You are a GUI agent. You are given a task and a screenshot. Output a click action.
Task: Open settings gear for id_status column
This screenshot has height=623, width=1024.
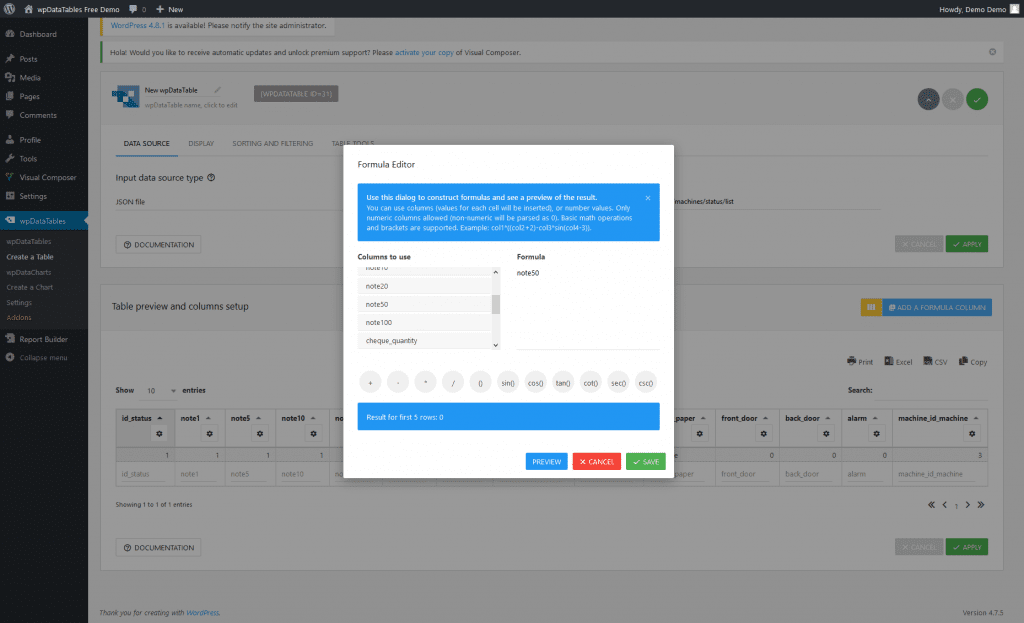click(159, 434)
